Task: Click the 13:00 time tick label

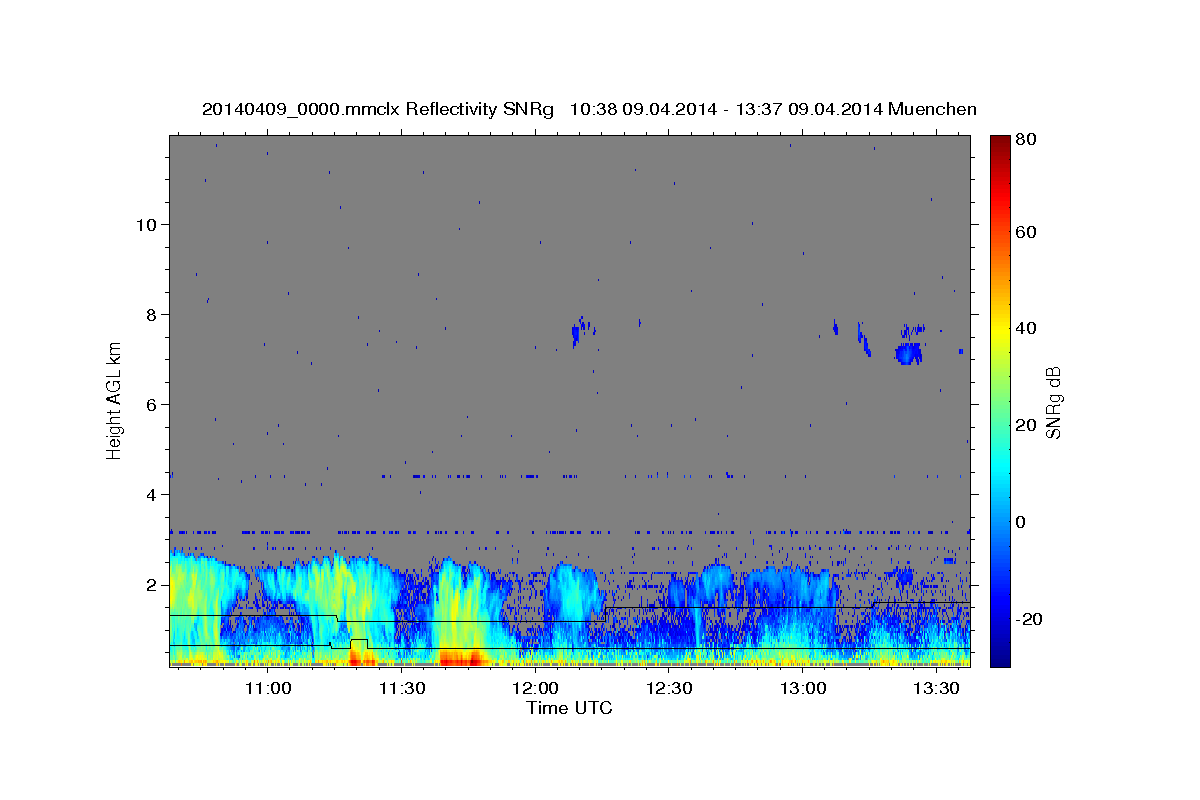Action: click(x=803, y=688)
